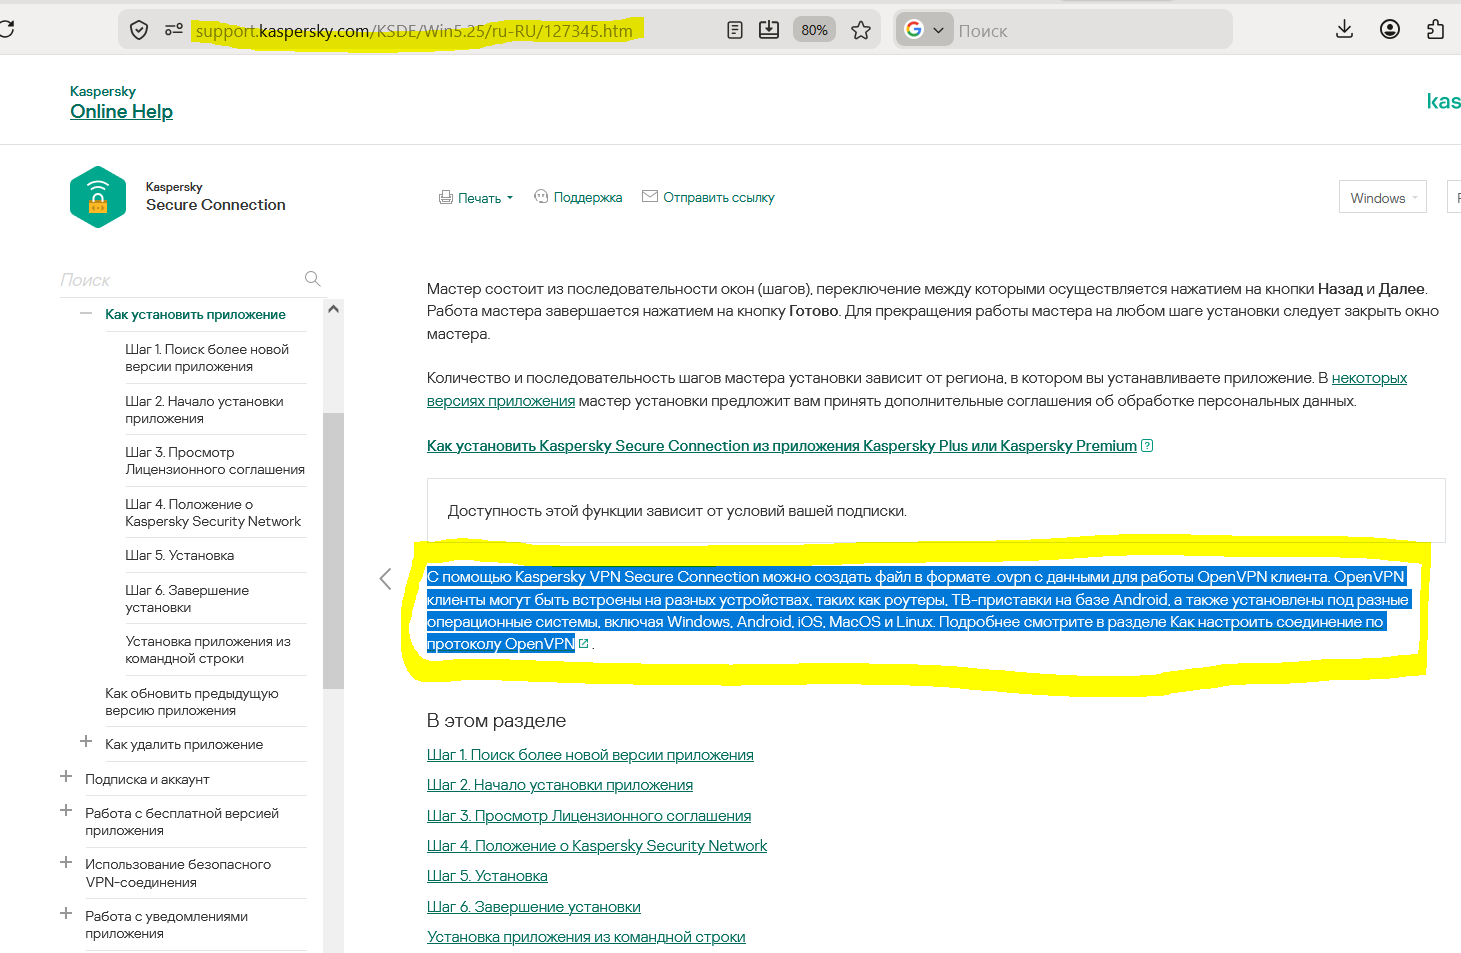Viewport: 1461px width, 953px height.
Task: Open content link Установка приложения из командной строки
Action: point(586,937)
